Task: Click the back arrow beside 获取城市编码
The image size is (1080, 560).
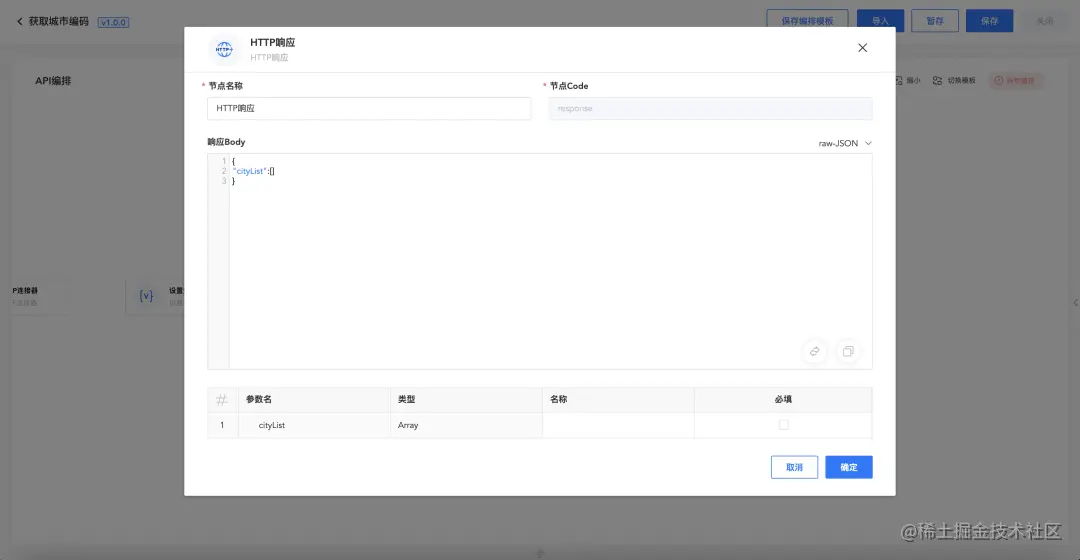Action: [x=19, y=21]
